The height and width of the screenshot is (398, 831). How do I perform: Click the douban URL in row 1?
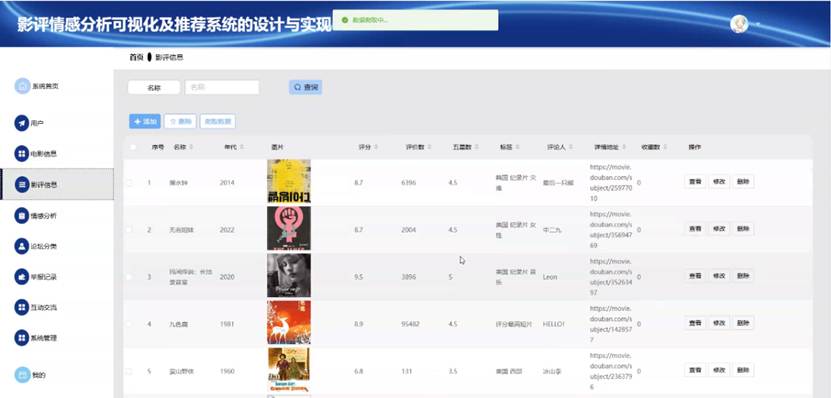(611, 183)
